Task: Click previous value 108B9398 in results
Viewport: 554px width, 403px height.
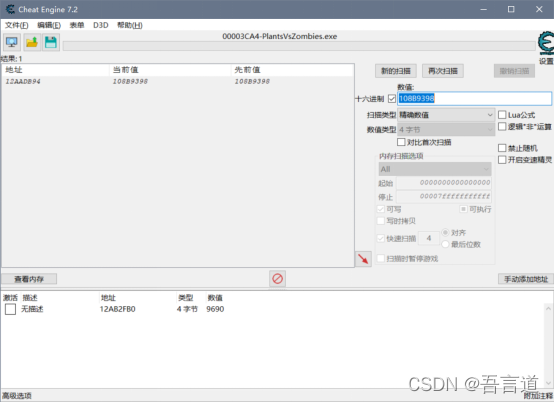Action: point(252,82)
